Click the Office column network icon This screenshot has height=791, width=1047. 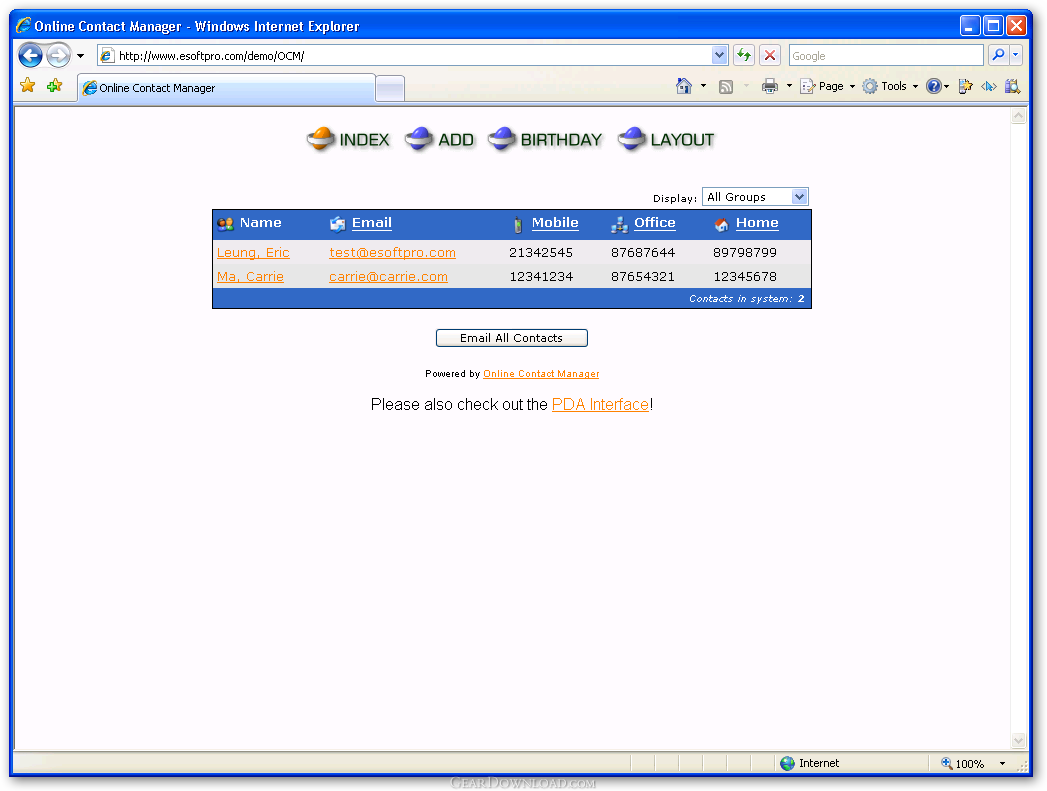point(620,225)
